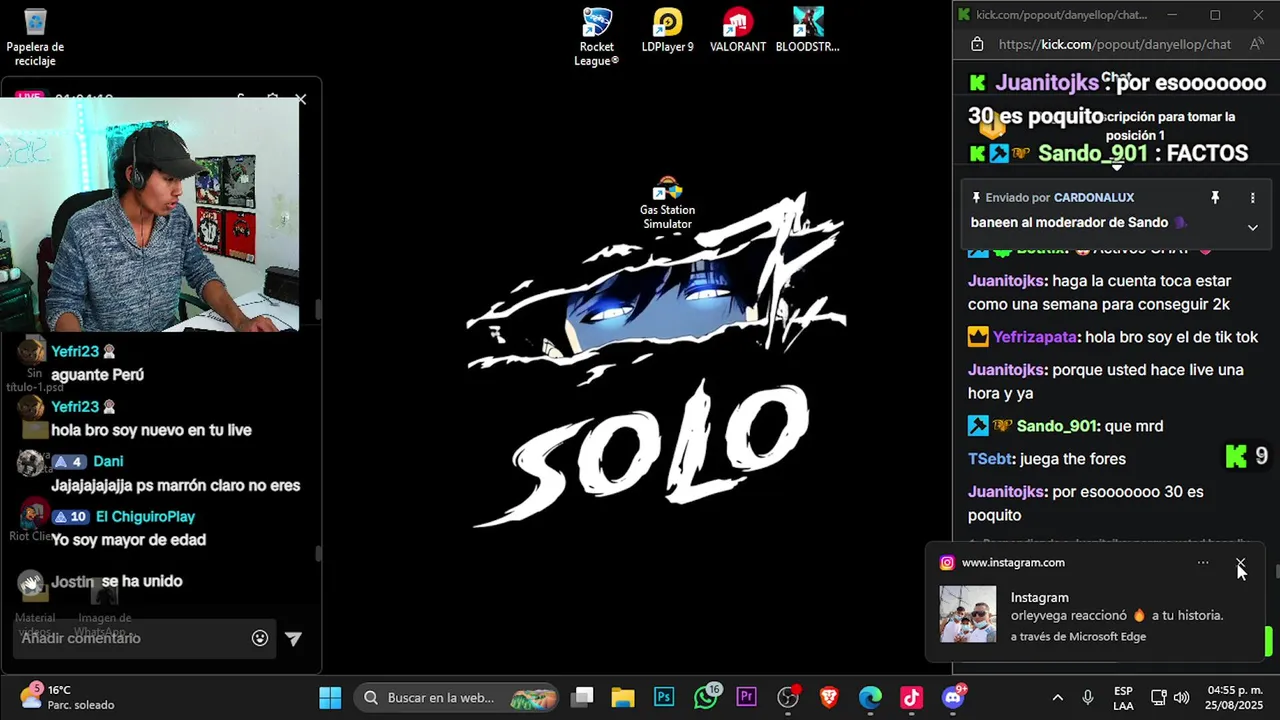Close the TikTok live overlay window
Screen dimensions: 1280x720
(300, 99)
